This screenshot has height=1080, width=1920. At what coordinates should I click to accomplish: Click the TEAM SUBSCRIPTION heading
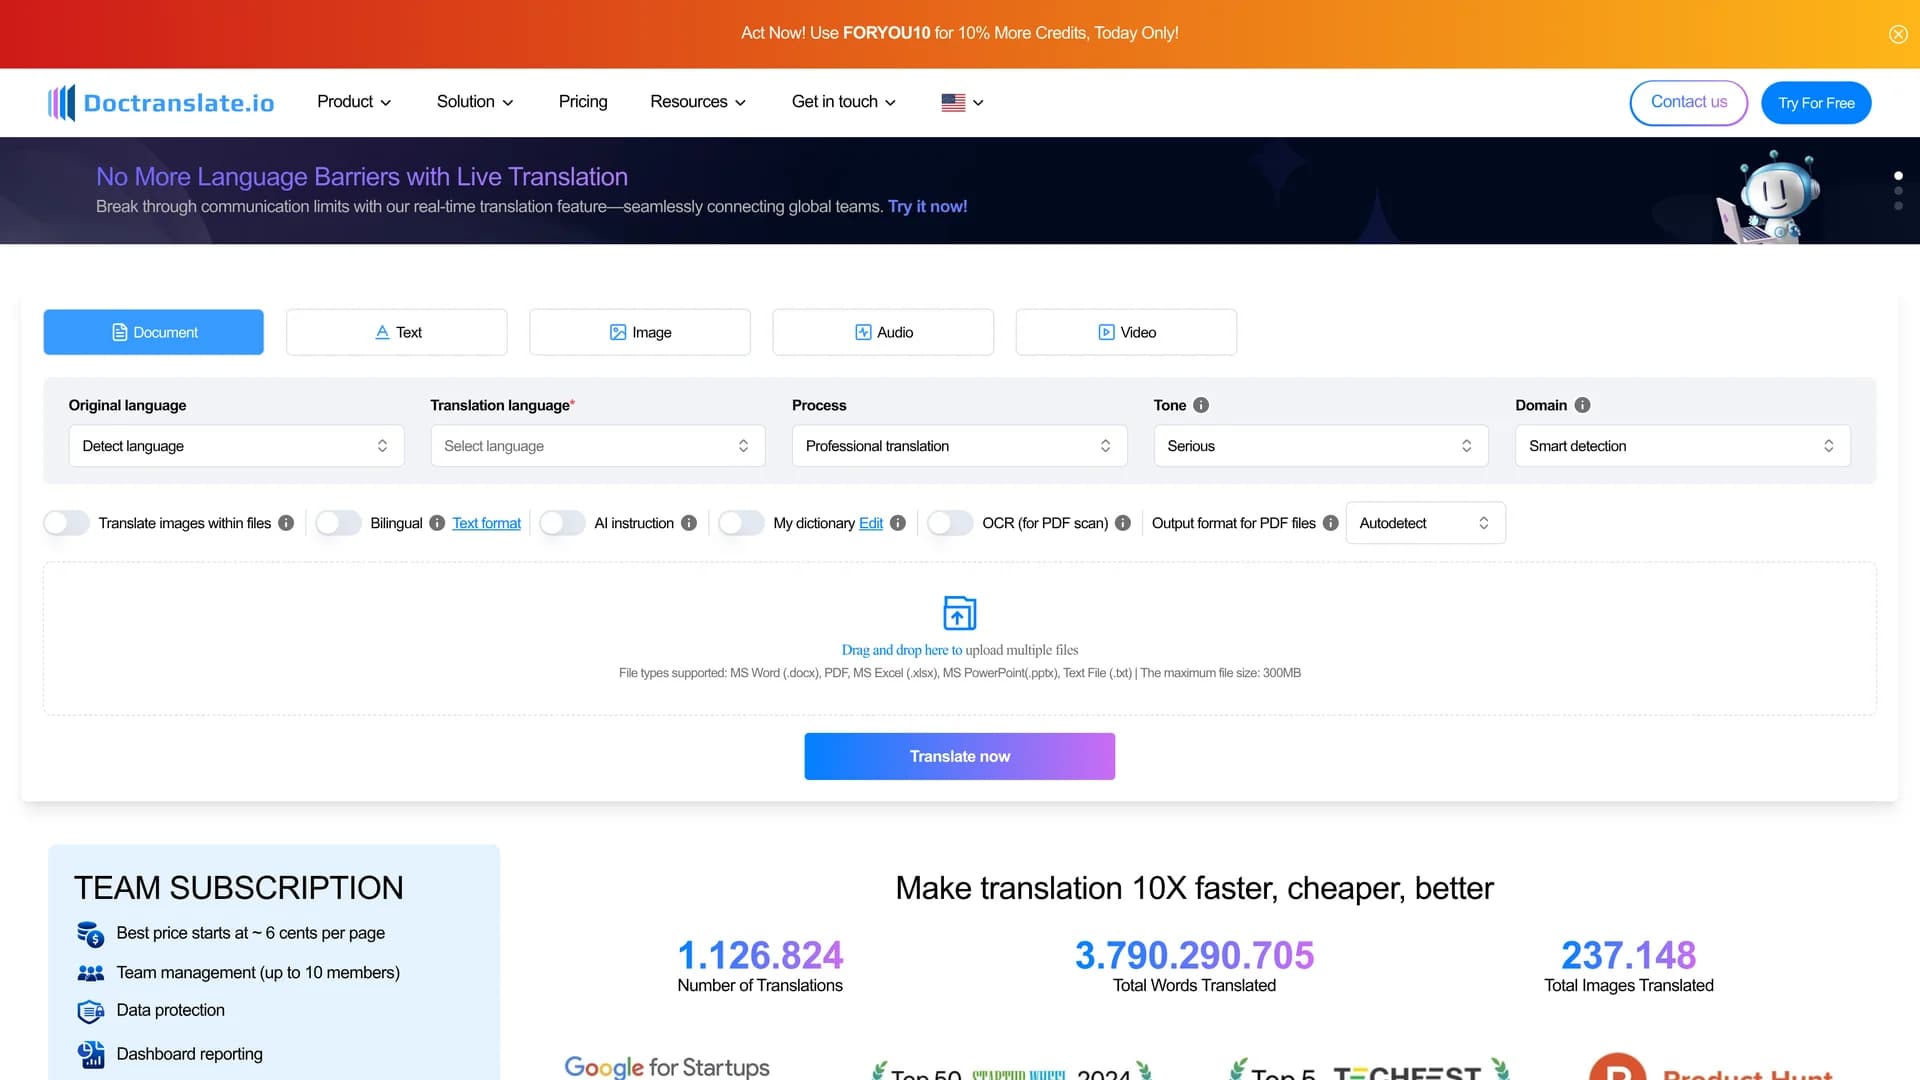point(238,888)
